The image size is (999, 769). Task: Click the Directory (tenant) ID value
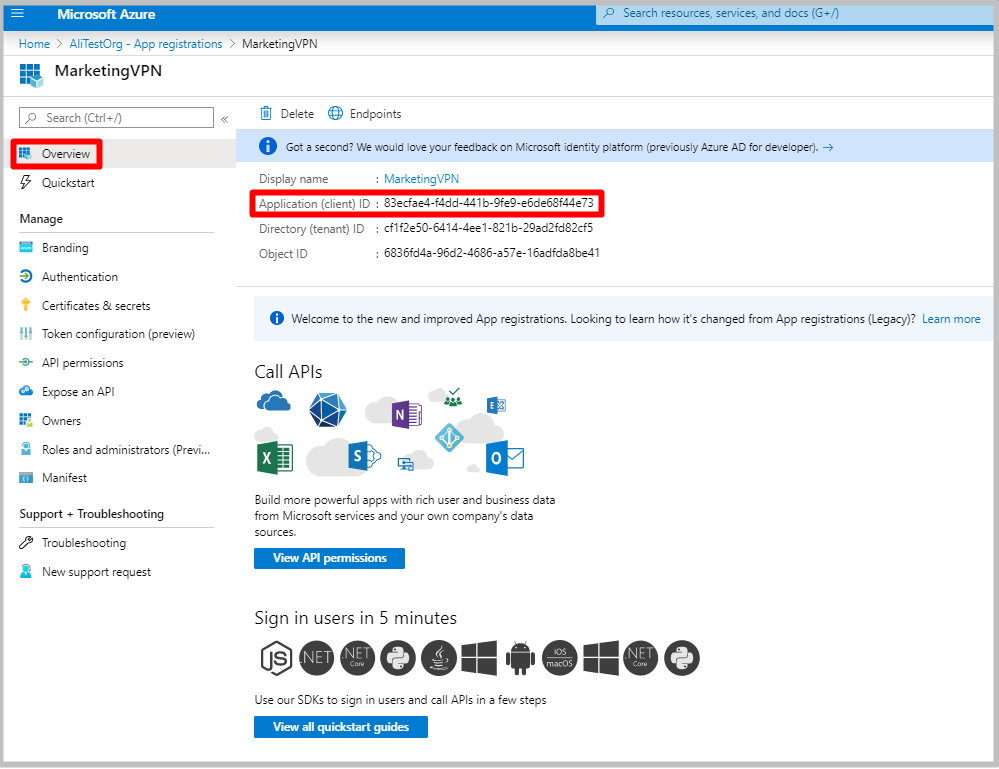(488, 228)
